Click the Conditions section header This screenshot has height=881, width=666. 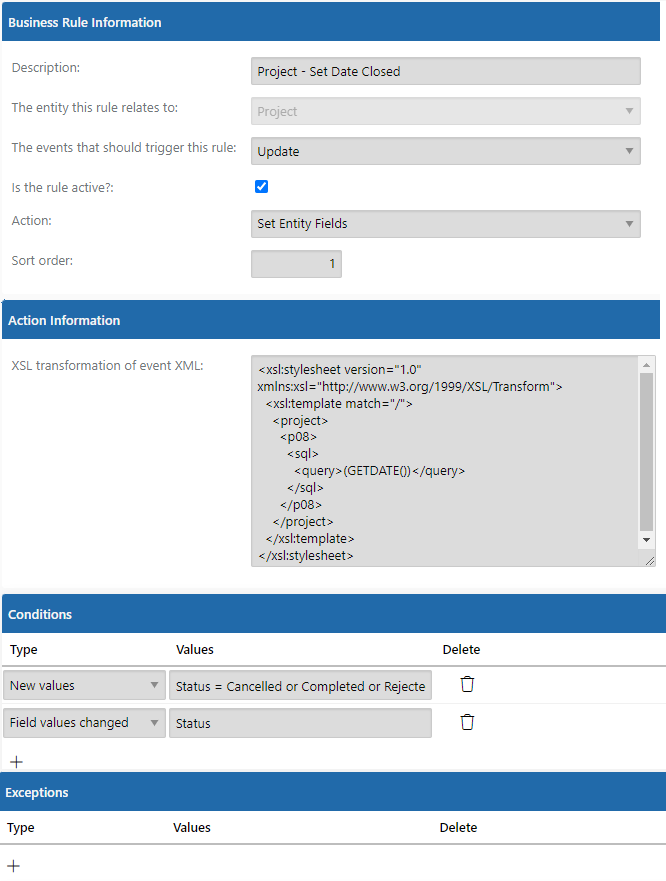click(333, 614)
